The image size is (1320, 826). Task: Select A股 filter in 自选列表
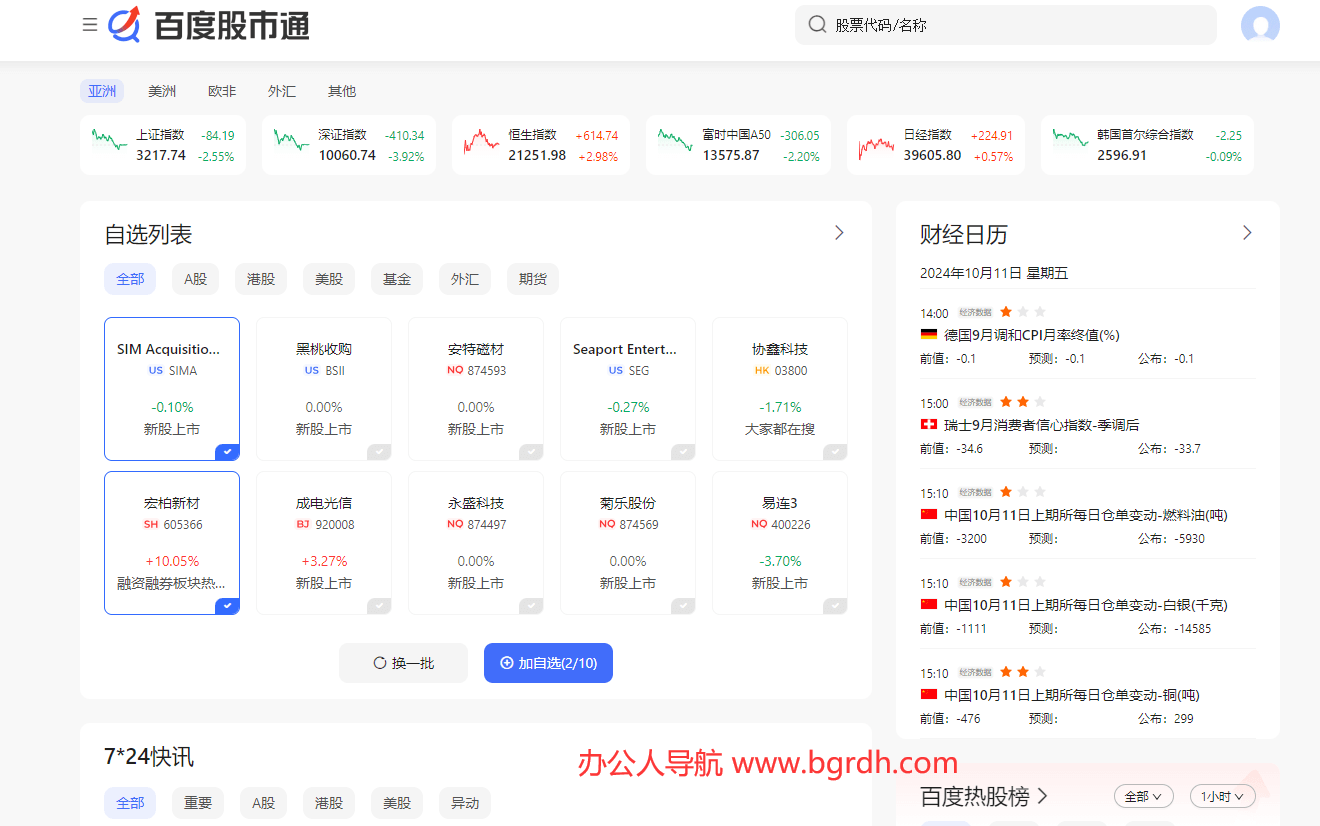point(195,279)
